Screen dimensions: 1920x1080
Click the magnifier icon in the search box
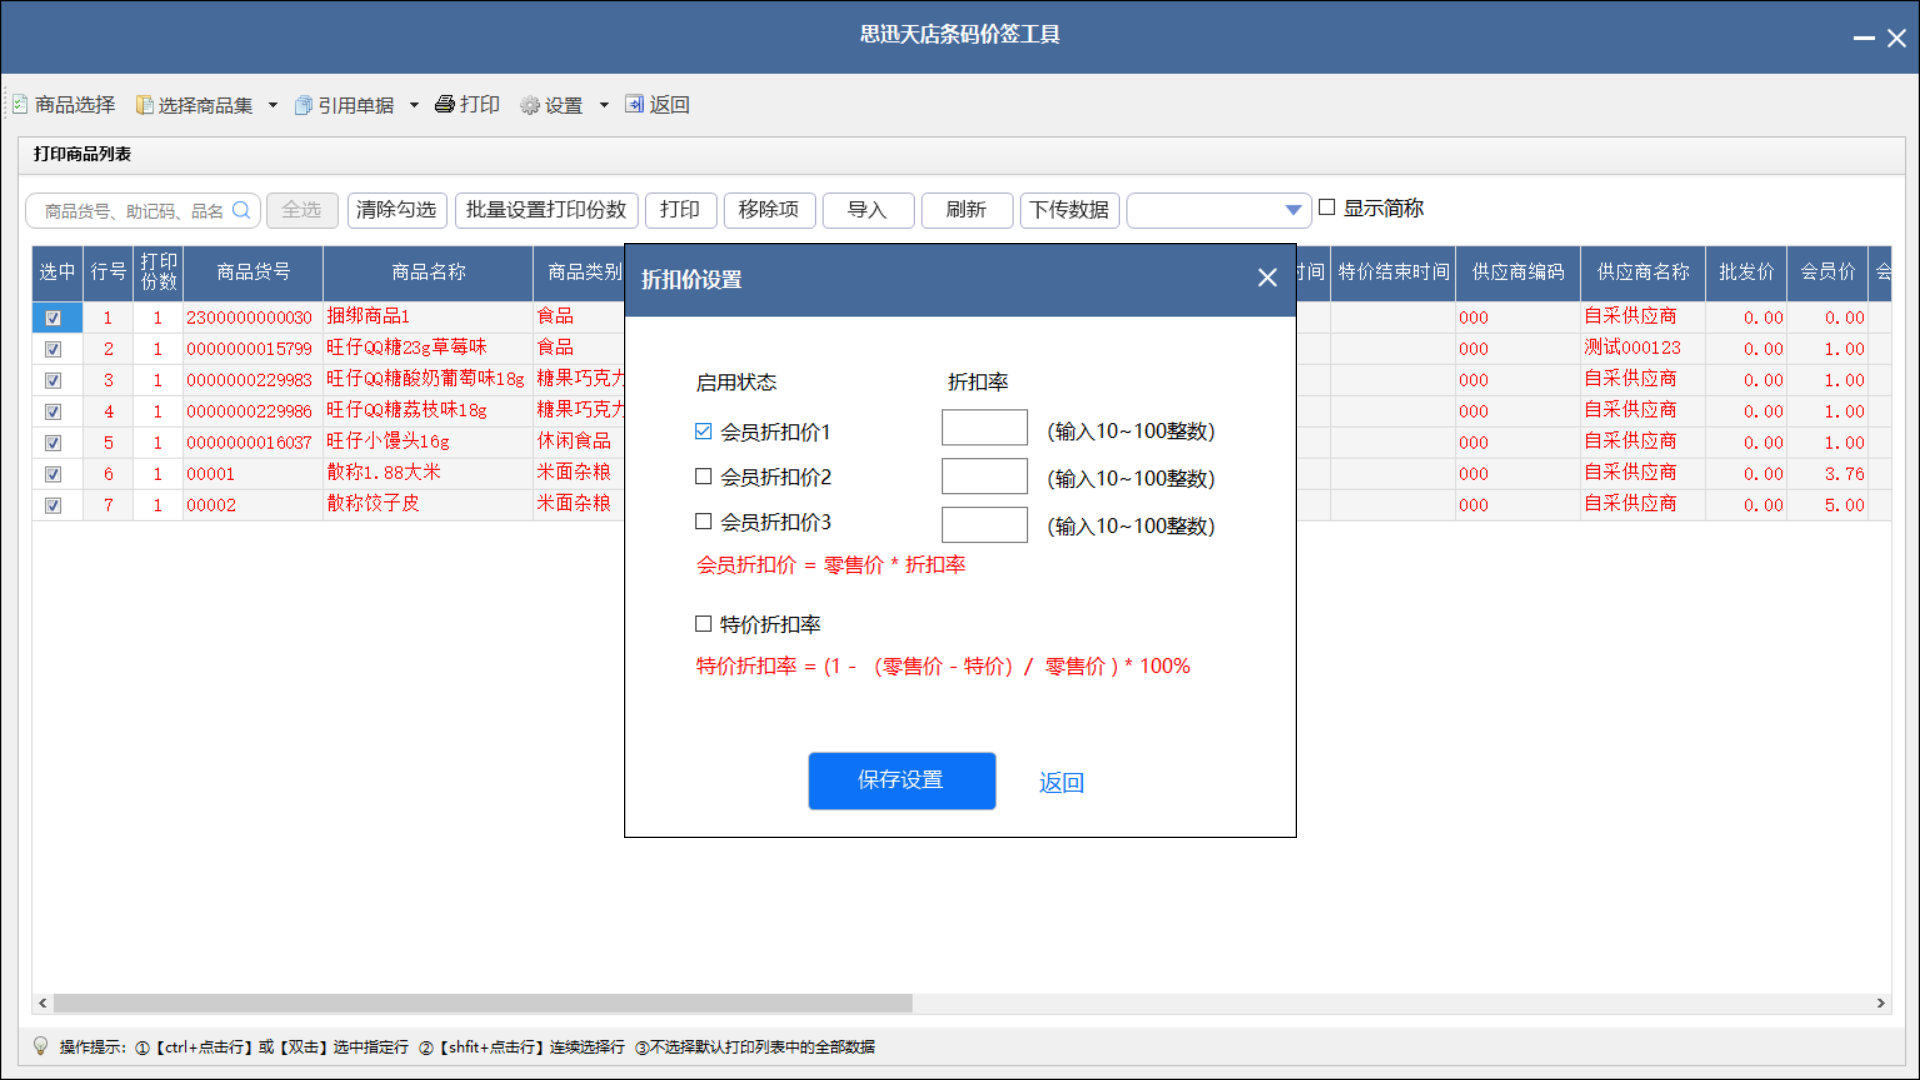point(241,210)
